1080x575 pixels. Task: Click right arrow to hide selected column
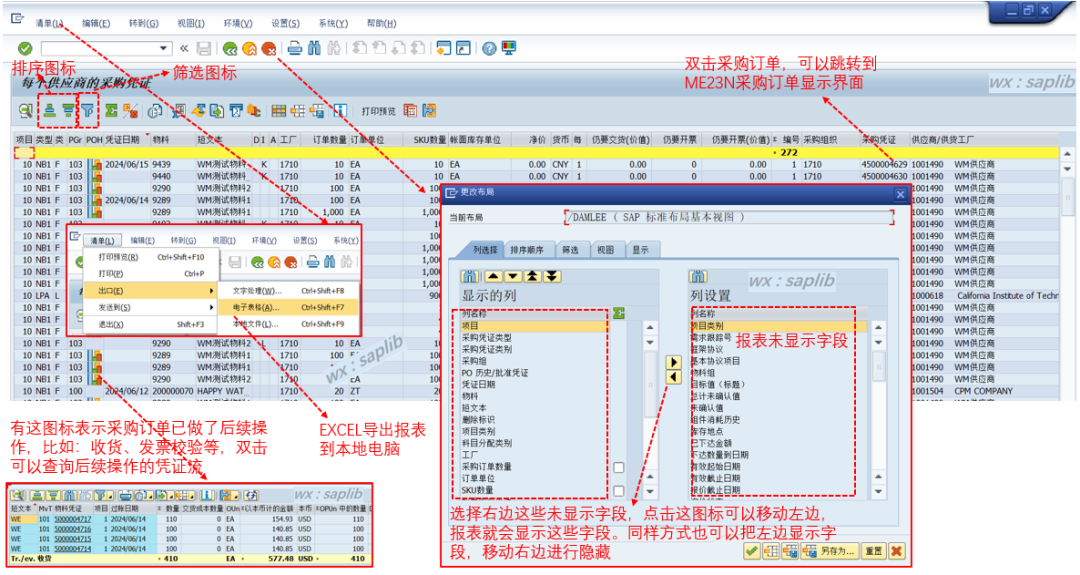674,362
